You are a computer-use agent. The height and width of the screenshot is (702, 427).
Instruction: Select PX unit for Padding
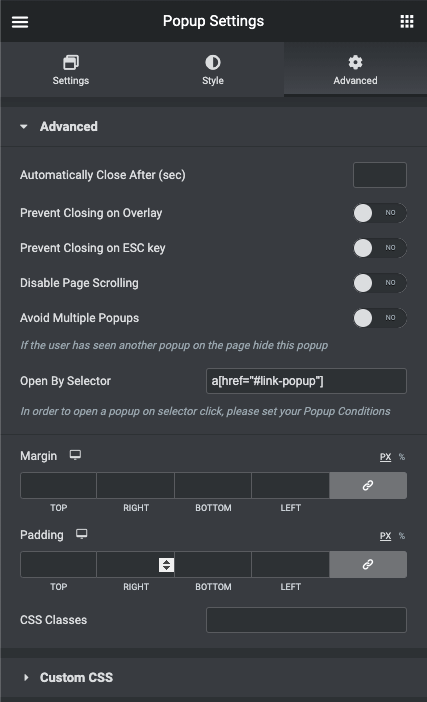pos(385,536)
